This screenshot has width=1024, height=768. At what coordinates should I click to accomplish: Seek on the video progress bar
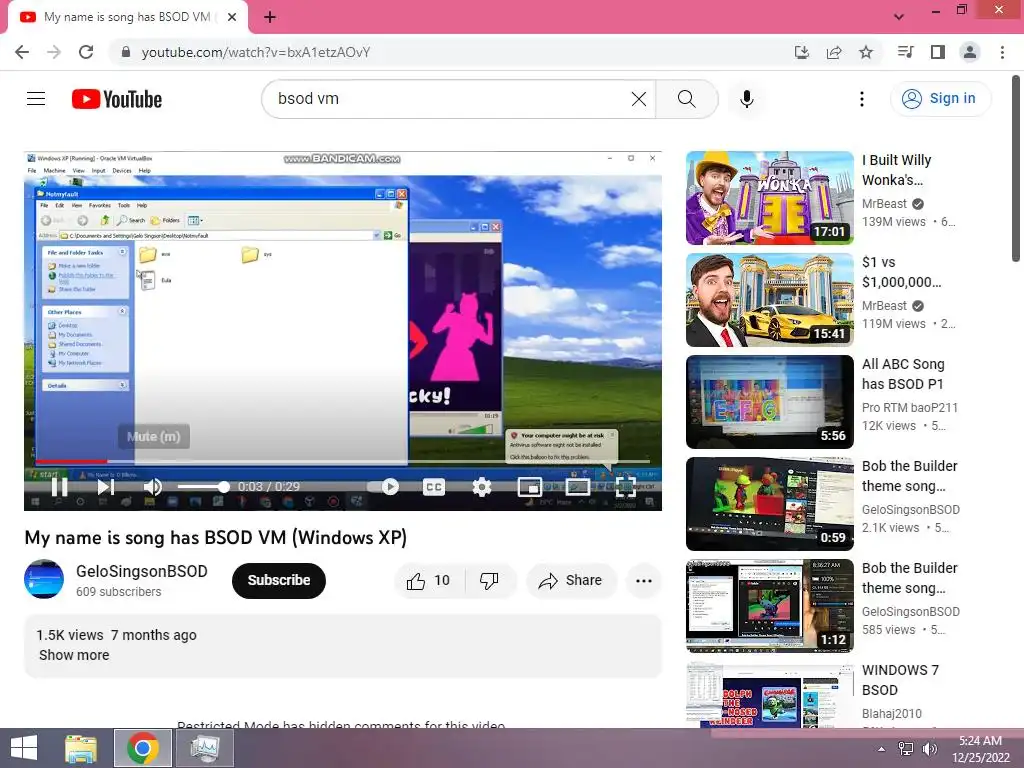coord(343,461)
